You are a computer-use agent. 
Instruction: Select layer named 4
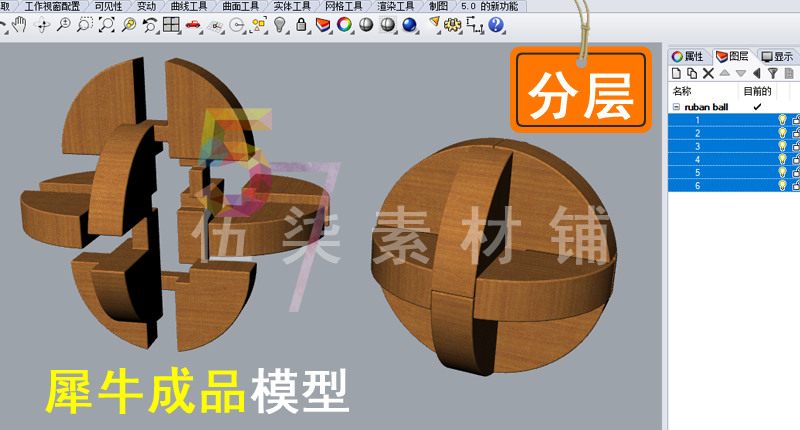[697, 160]
